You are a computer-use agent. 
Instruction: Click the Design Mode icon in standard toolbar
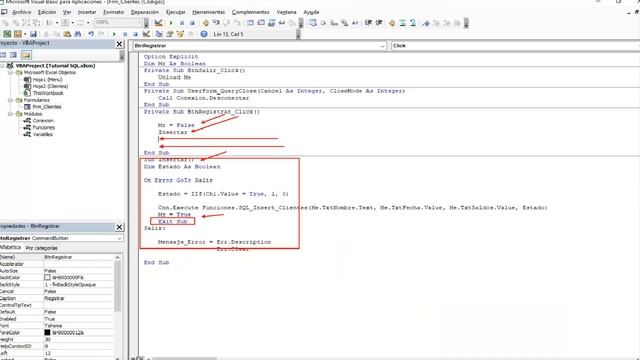click(146, 34)
